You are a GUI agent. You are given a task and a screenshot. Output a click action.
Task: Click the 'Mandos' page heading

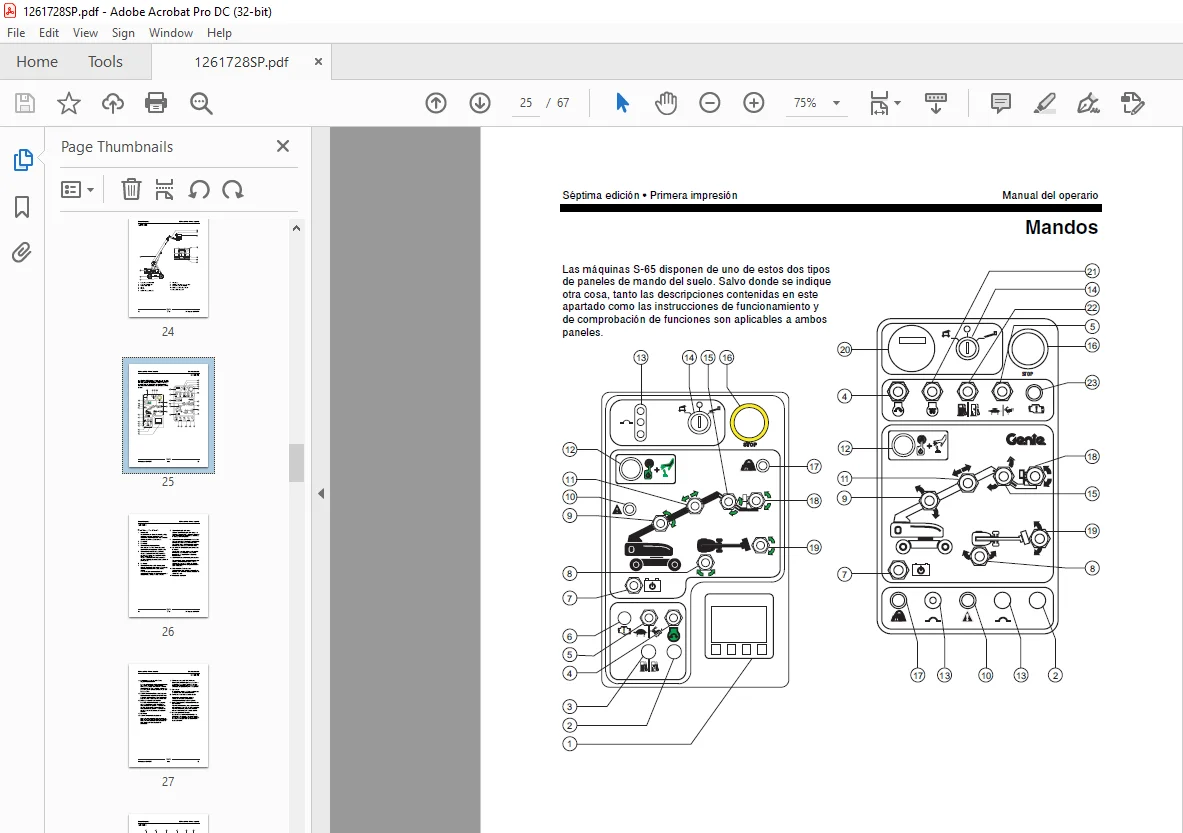[x=1061, y=227]
